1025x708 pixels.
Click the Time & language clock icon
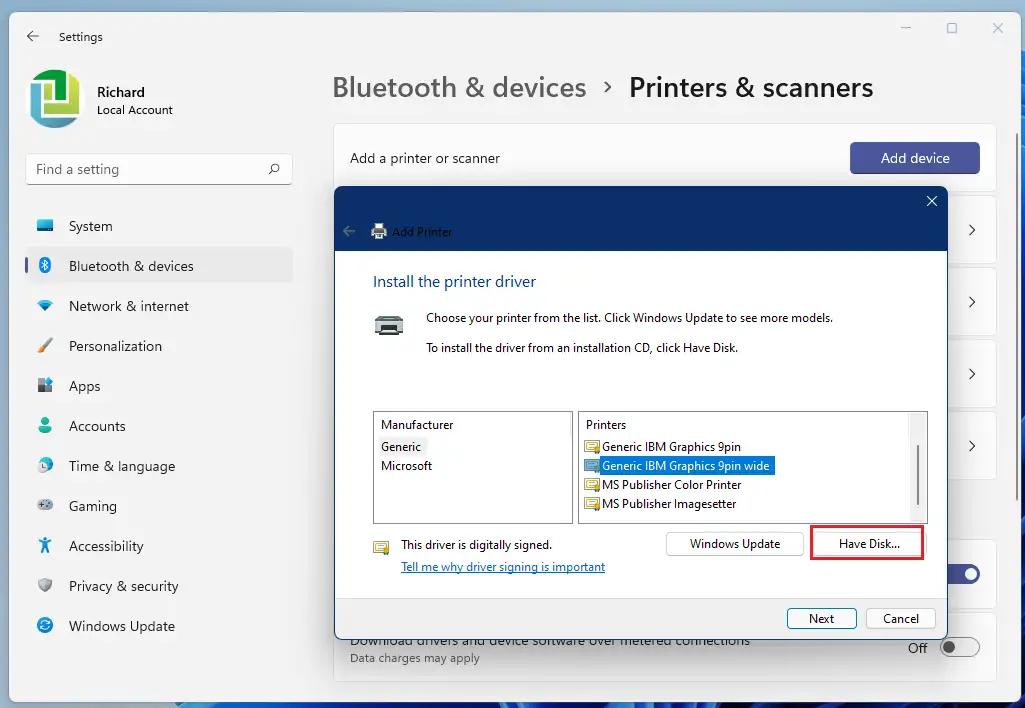[x=45, y=465]
